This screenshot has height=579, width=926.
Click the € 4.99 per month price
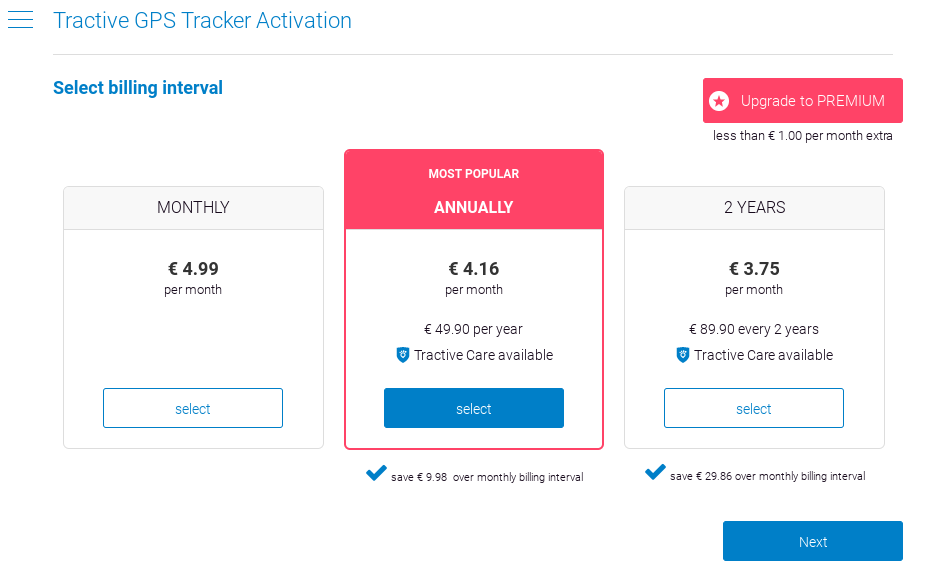(193, 278)
